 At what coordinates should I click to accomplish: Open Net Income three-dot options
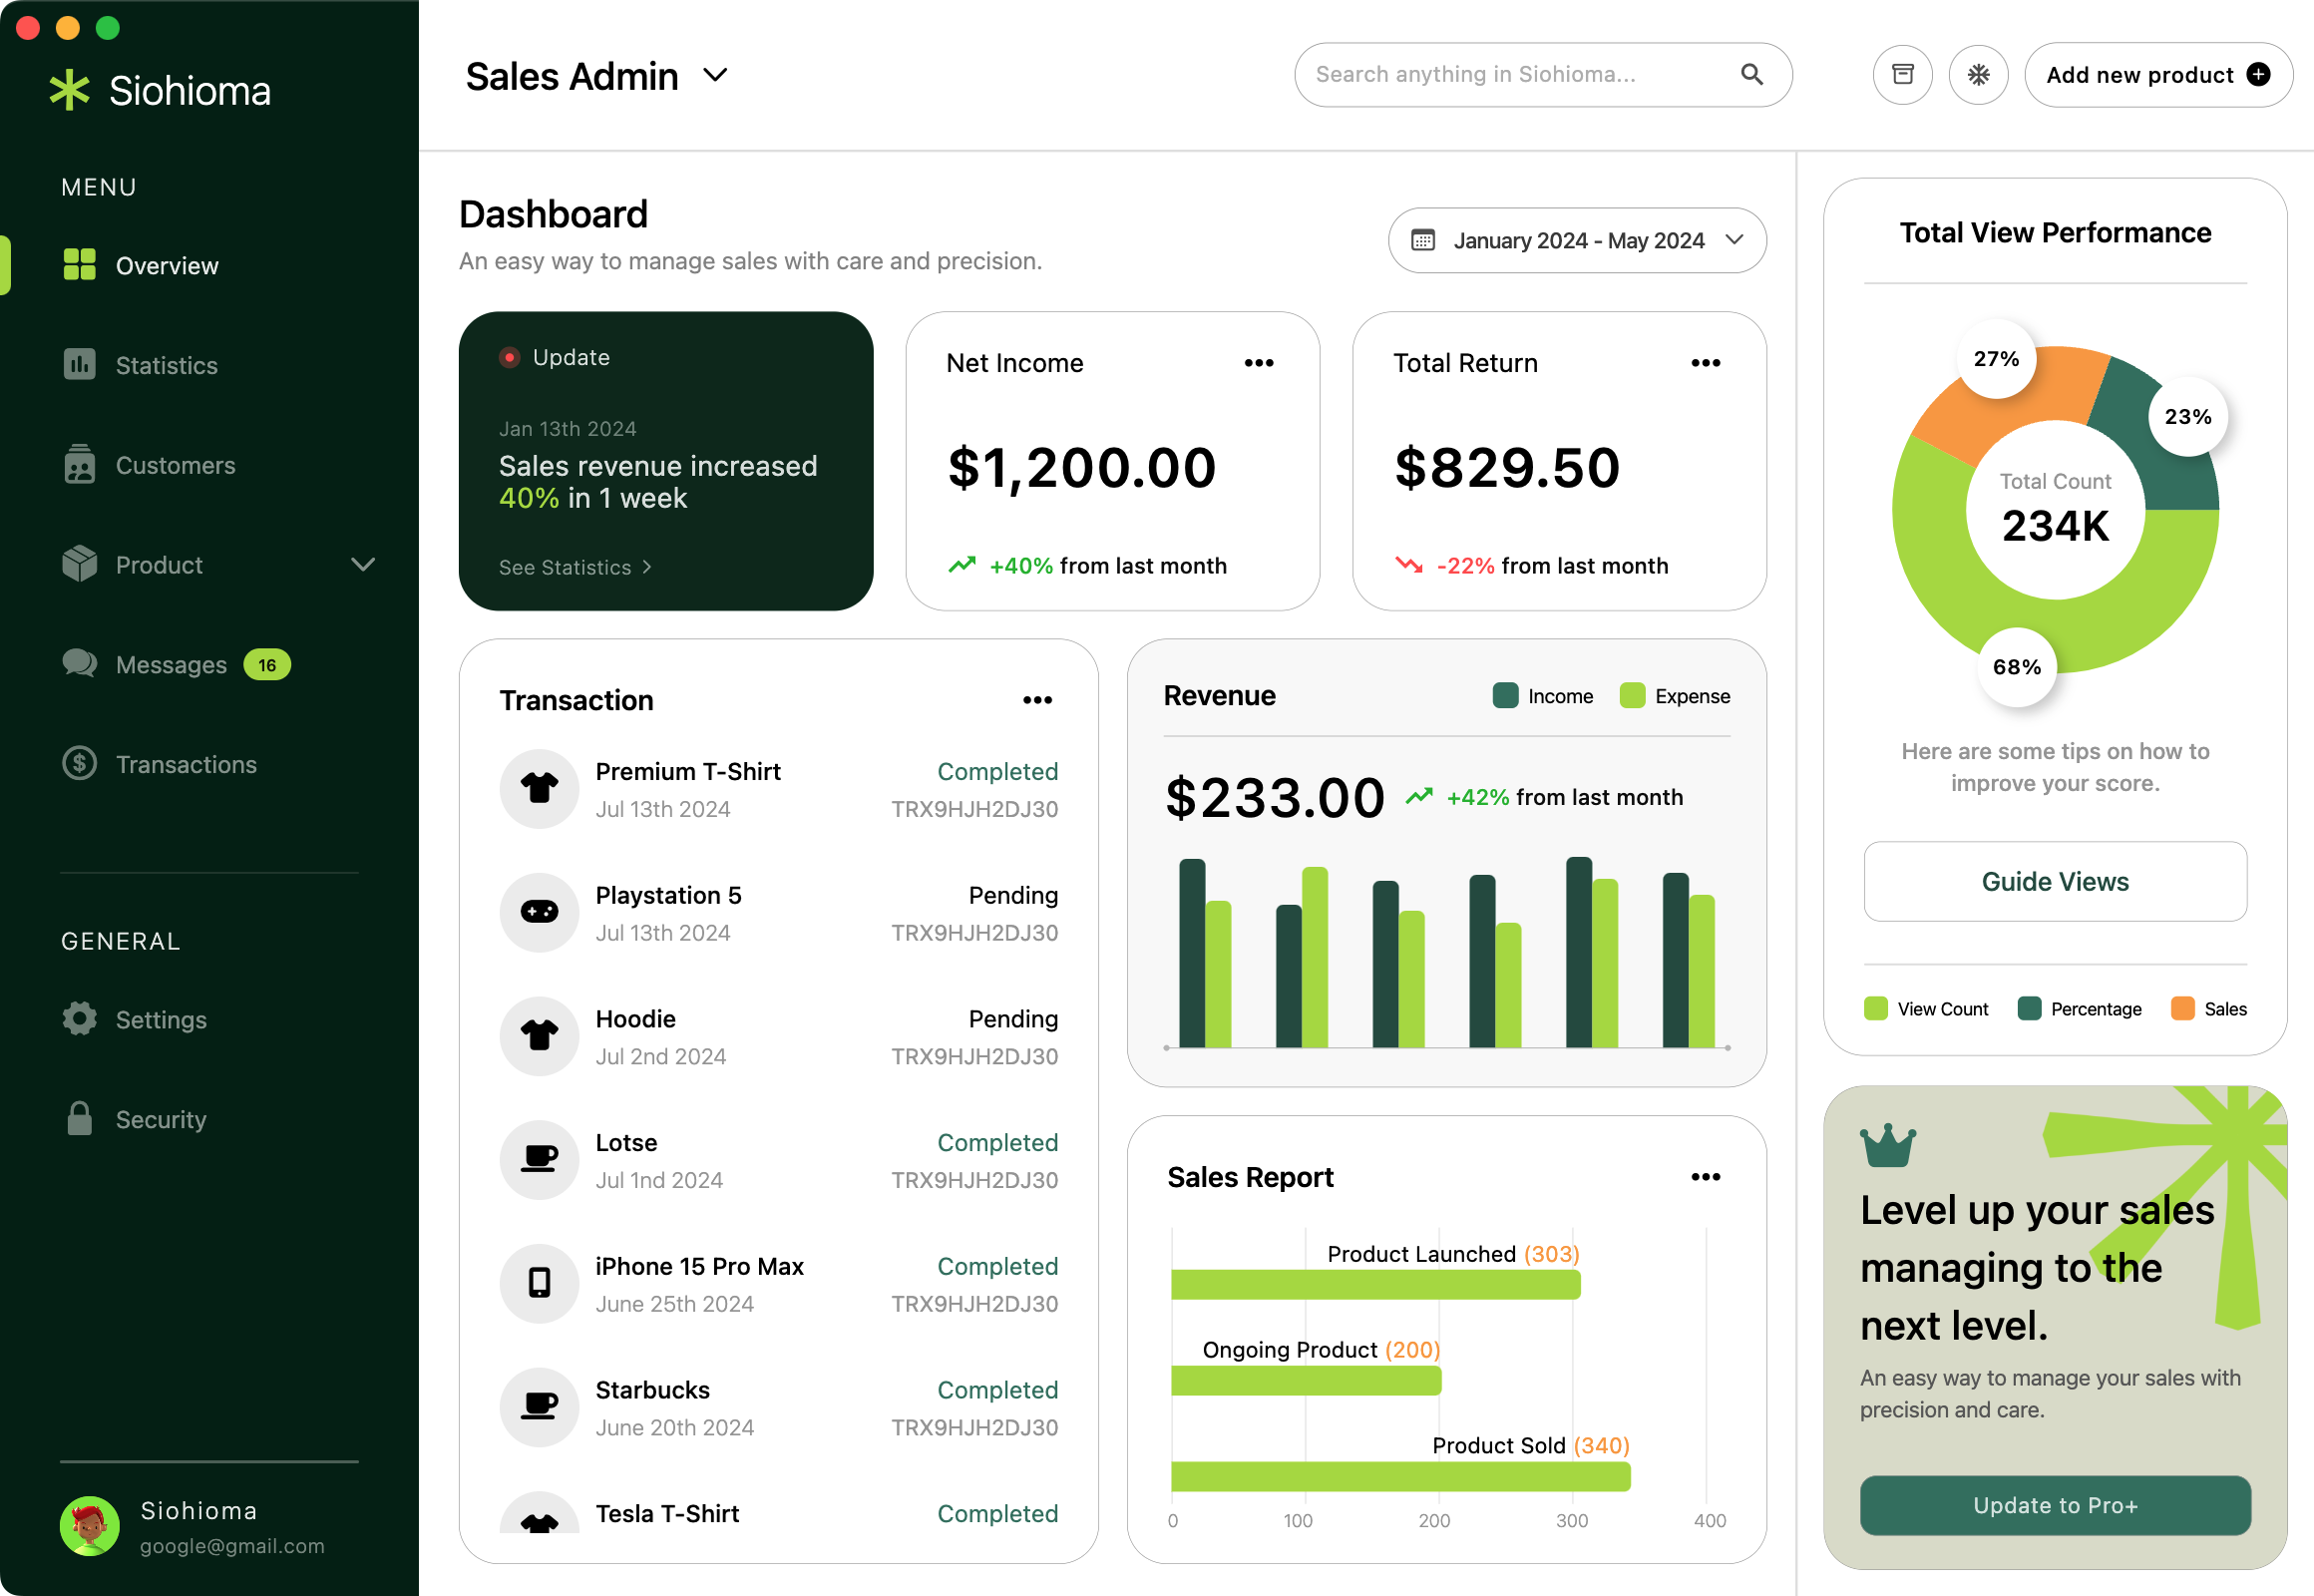click(1258, 363)
